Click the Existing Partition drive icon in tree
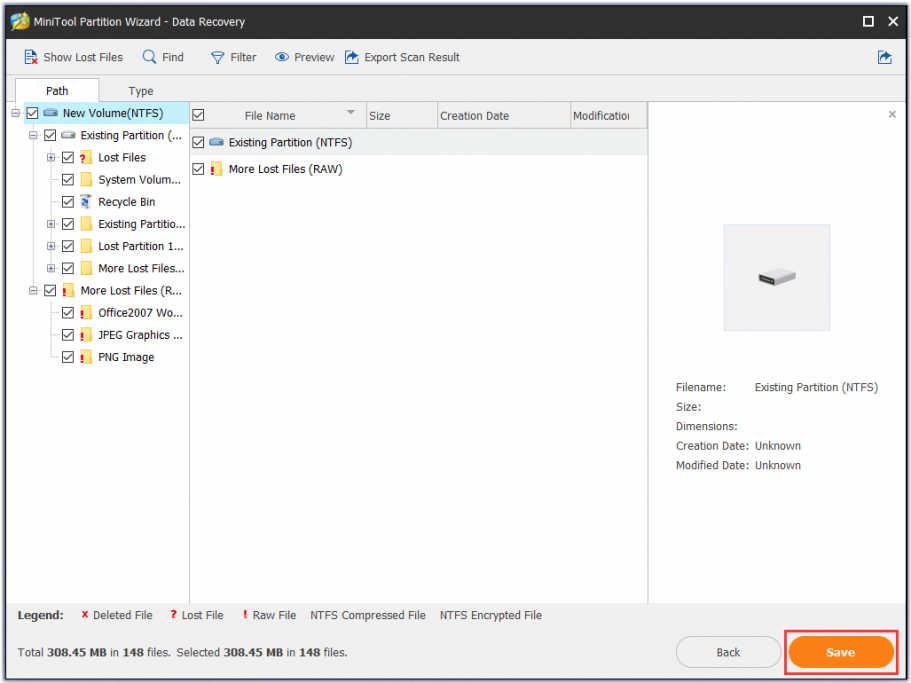 tap(69, 135)
